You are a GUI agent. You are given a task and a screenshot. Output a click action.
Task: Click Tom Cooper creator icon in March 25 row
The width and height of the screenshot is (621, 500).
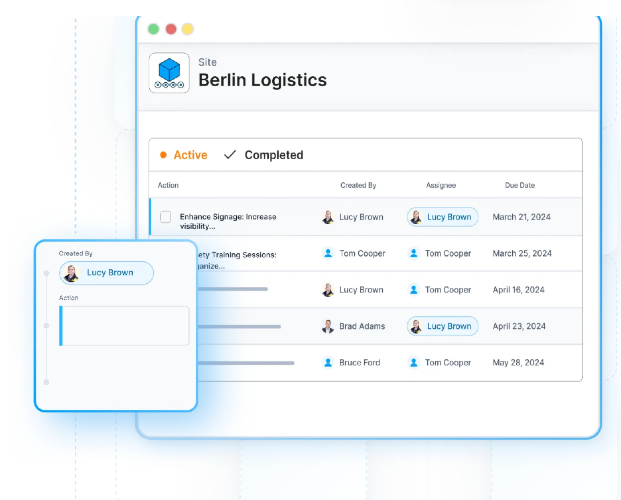click(x=328, y=253)
